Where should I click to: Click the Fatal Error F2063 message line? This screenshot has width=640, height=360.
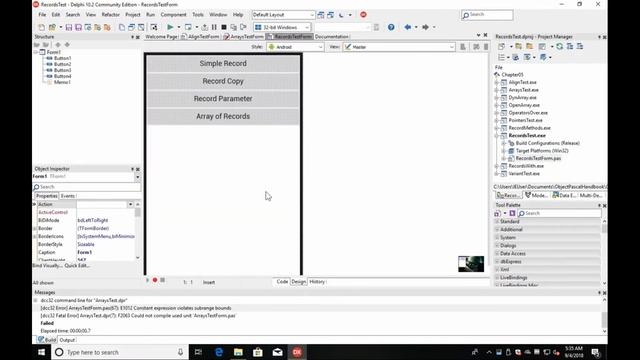pos(138,316)
